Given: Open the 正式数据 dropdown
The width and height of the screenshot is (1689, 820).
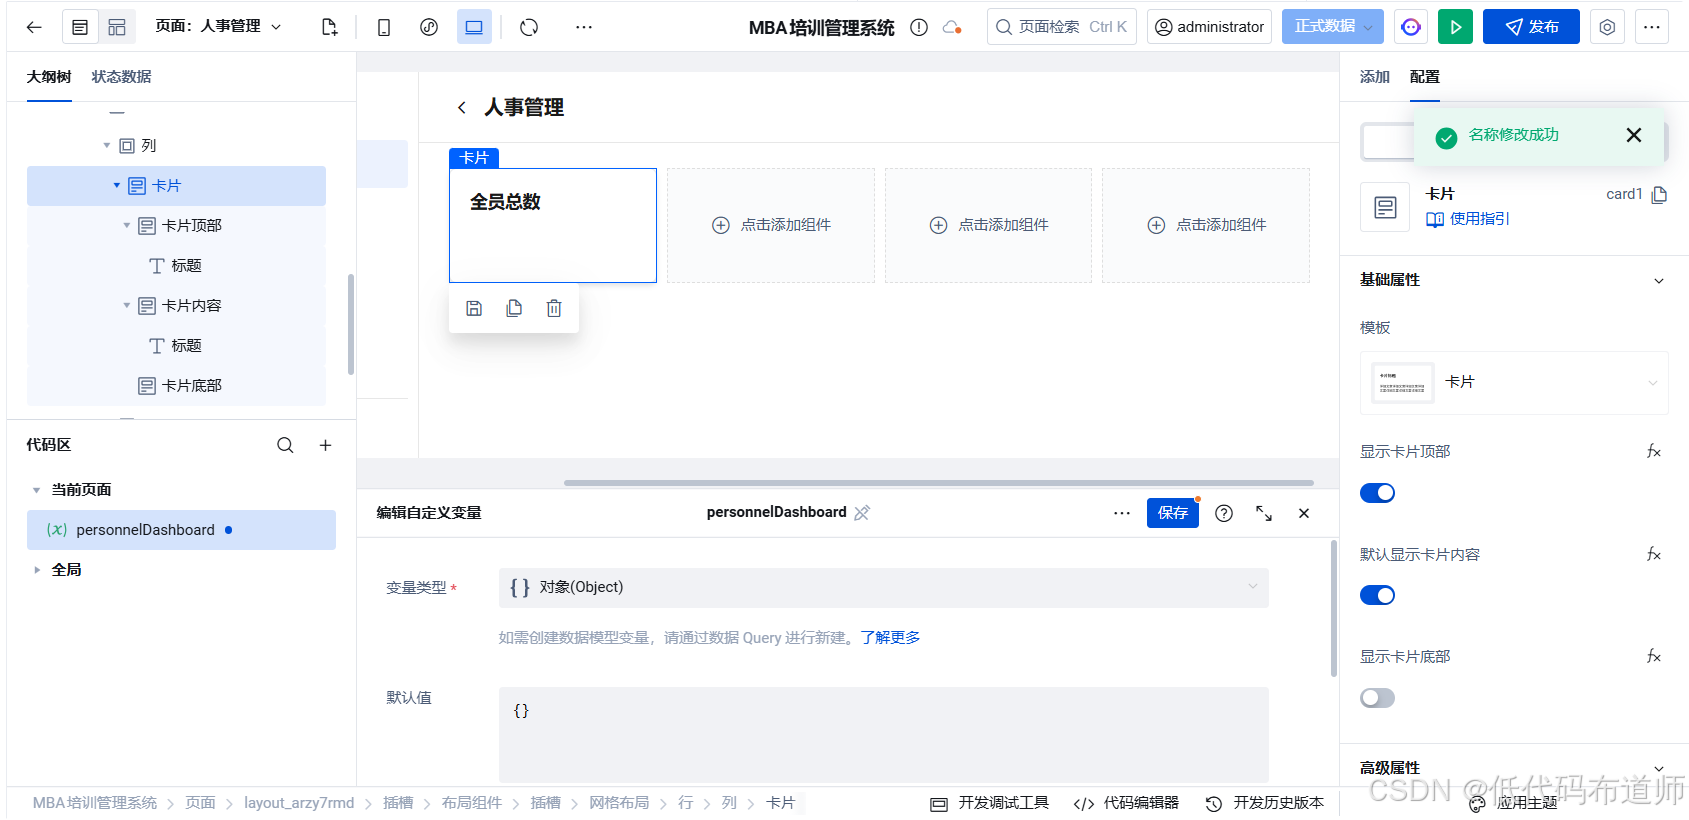Looking at the screenshot, I should [x=1333, y=27].
